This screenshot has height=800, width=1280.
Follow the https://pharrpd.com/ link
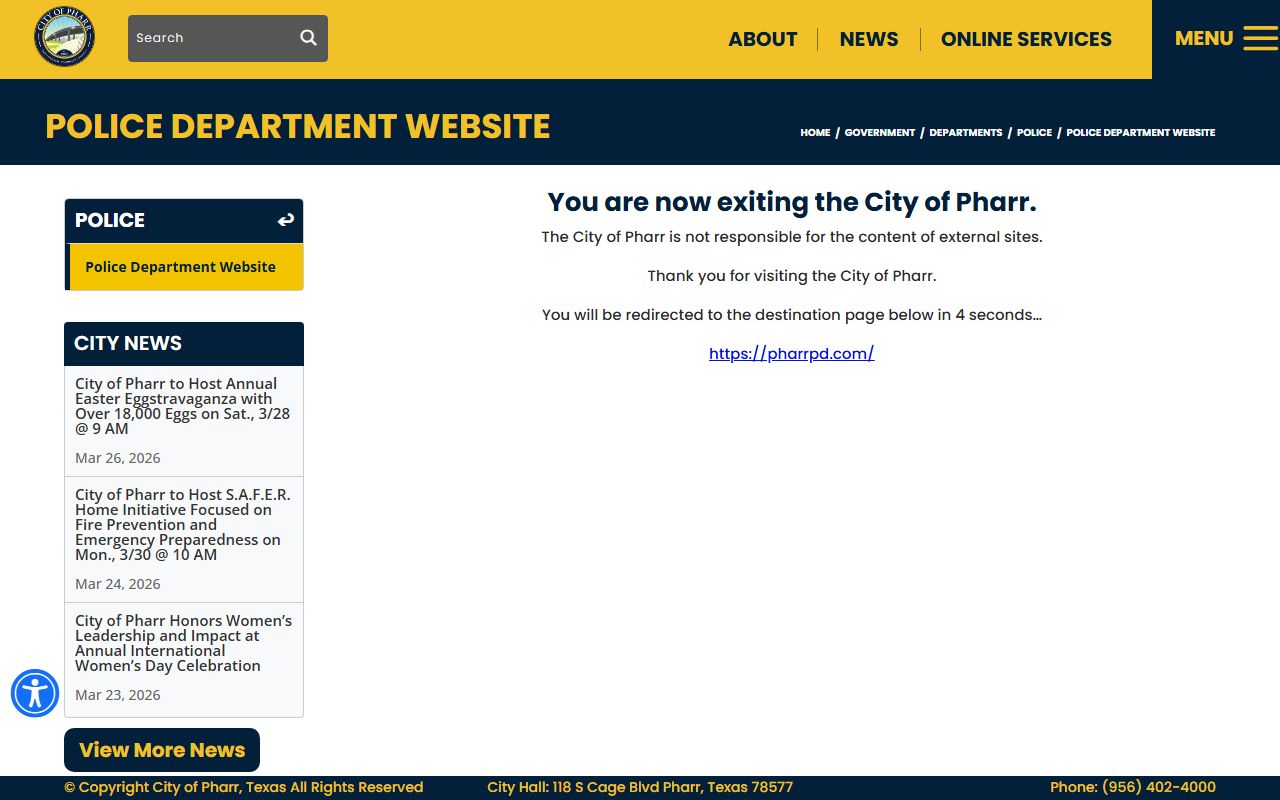(x=792, y=353)
